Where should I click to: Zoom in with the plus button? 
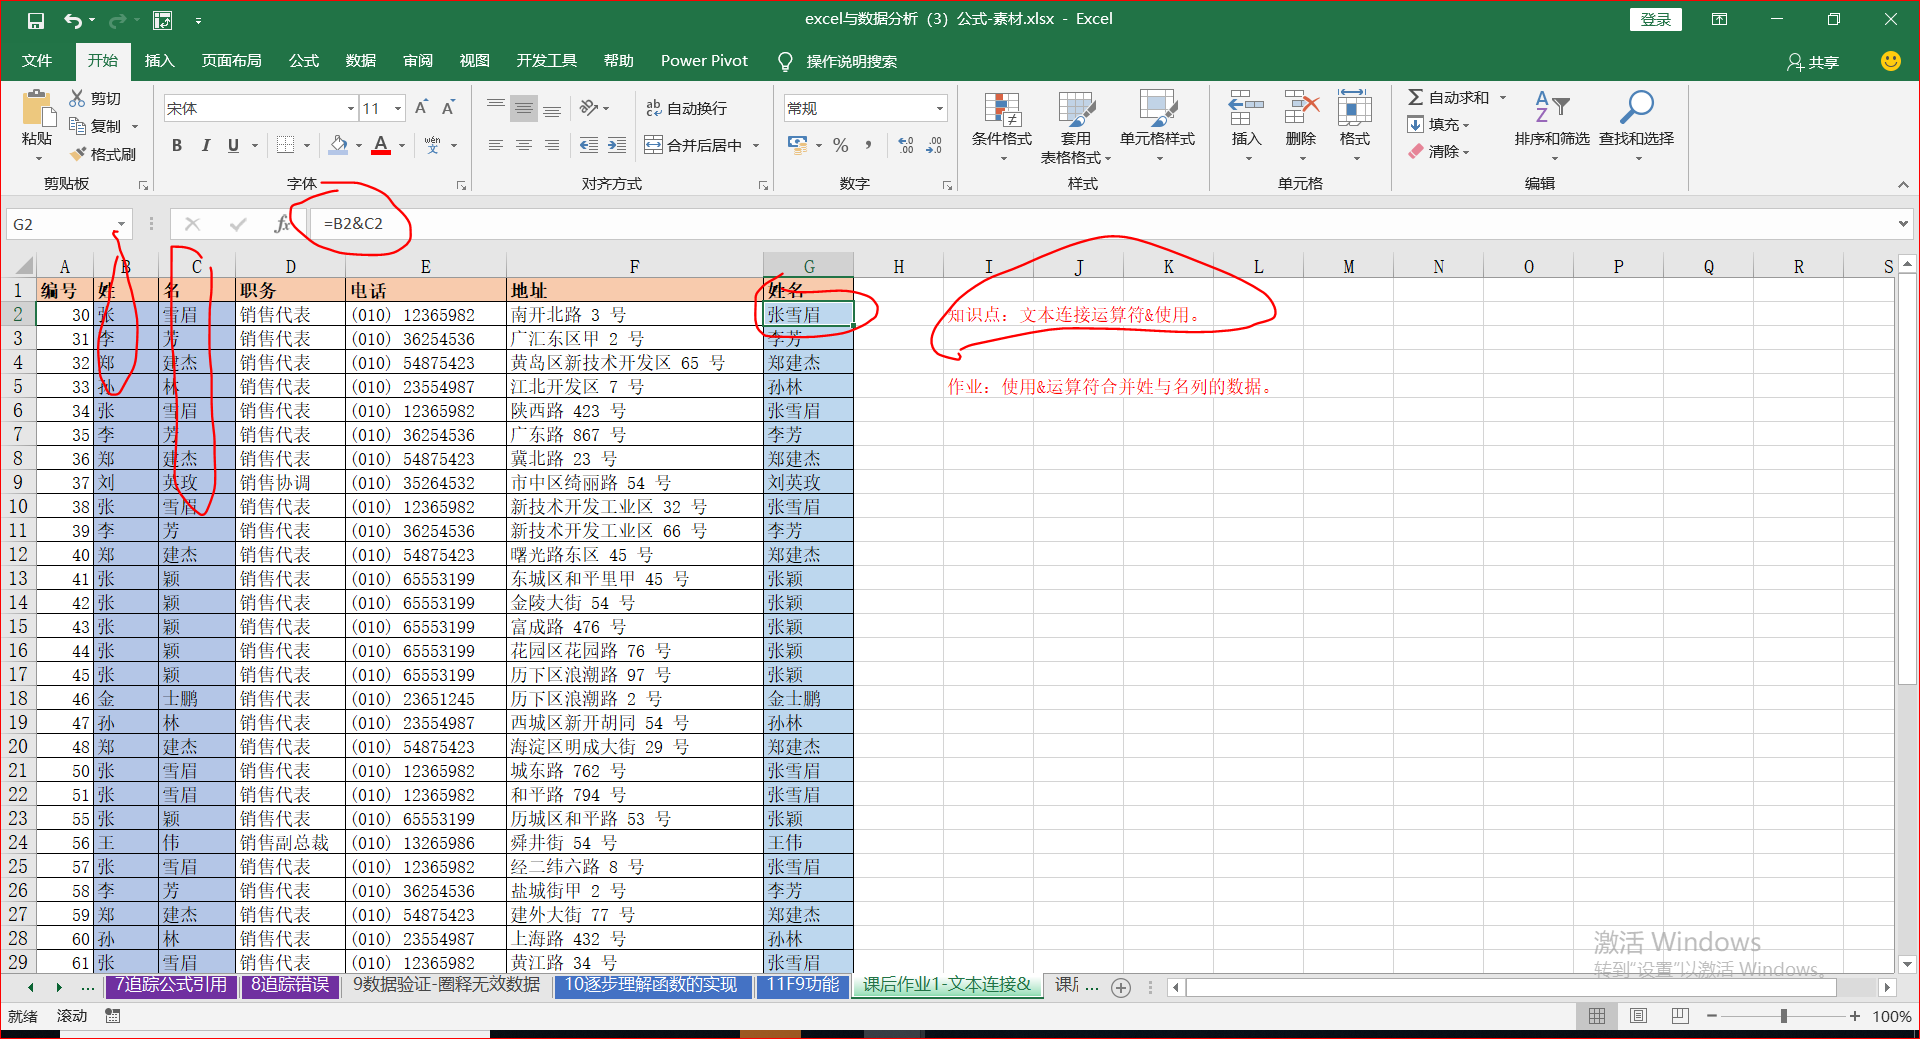[1855, 1016]
